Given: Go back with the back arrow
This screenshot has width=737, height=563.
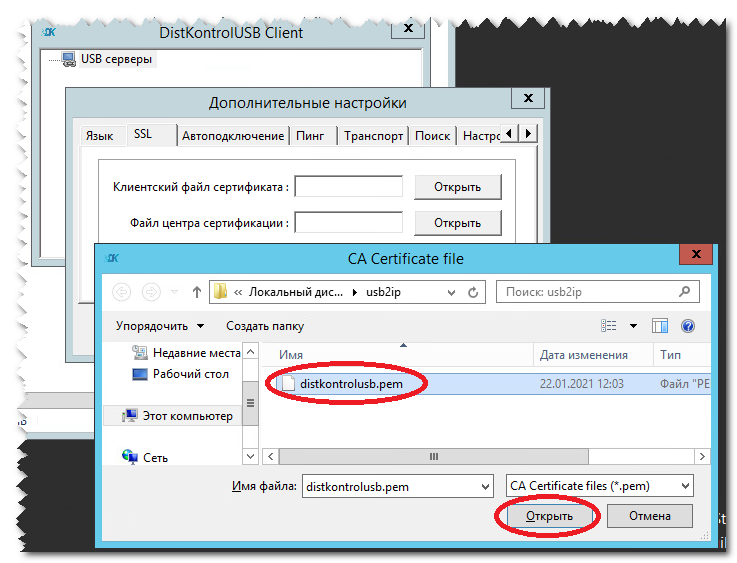Looking at the screenshot, I should pyautogui.click(x=121, y=292).
